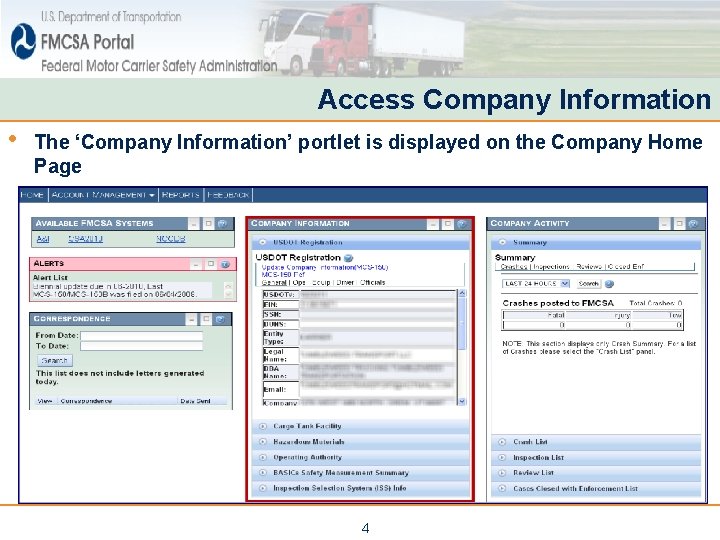Open help for the Correspondence portlet
Image resolution: width=720 pixels, height=540 pixels.
tap(220, 319)
